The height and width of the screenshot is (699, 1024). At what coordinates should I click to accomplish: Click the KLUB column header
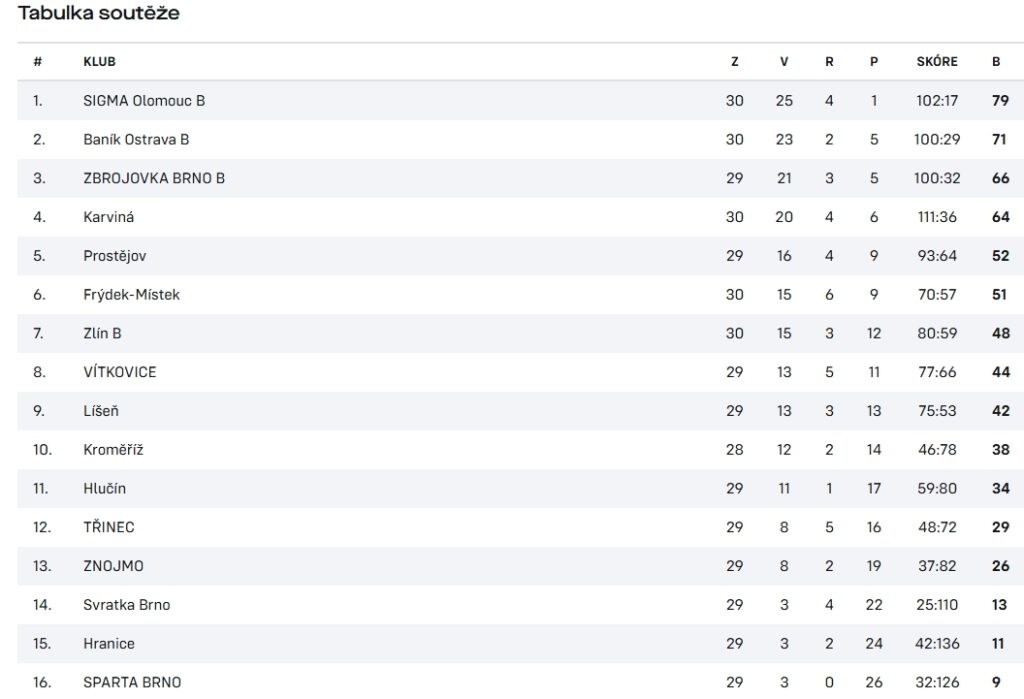tap(99, 61)
